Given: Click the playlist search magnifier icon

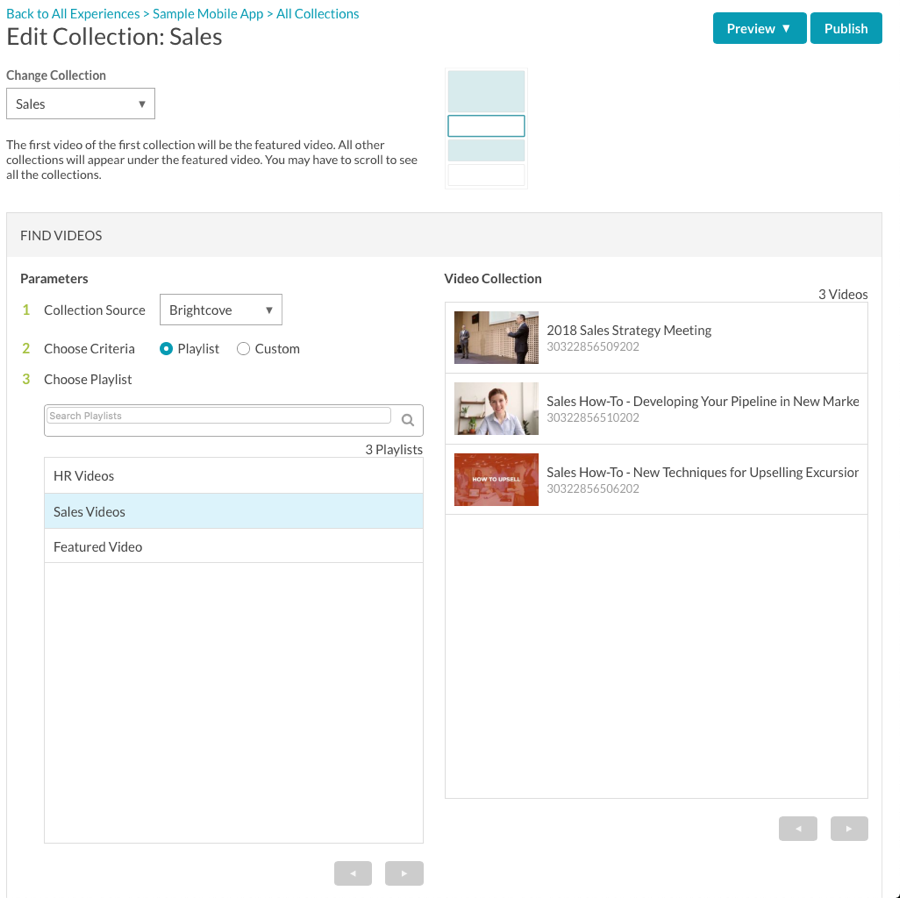Looking at the screenshot, I should tap(408, 420).
